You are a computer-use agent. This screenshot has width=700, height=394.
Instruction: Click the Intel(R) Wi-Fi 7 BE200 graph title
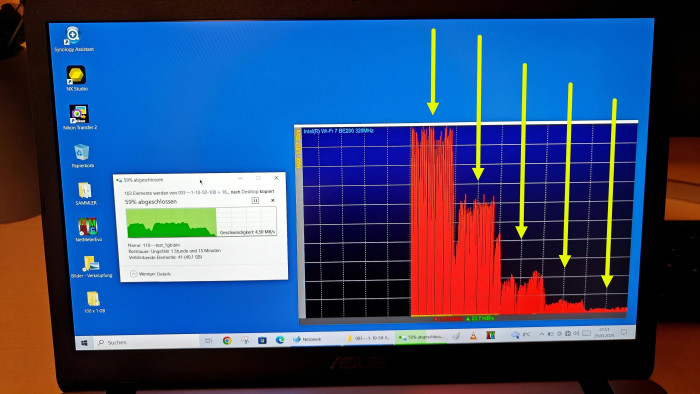(338, 131)
